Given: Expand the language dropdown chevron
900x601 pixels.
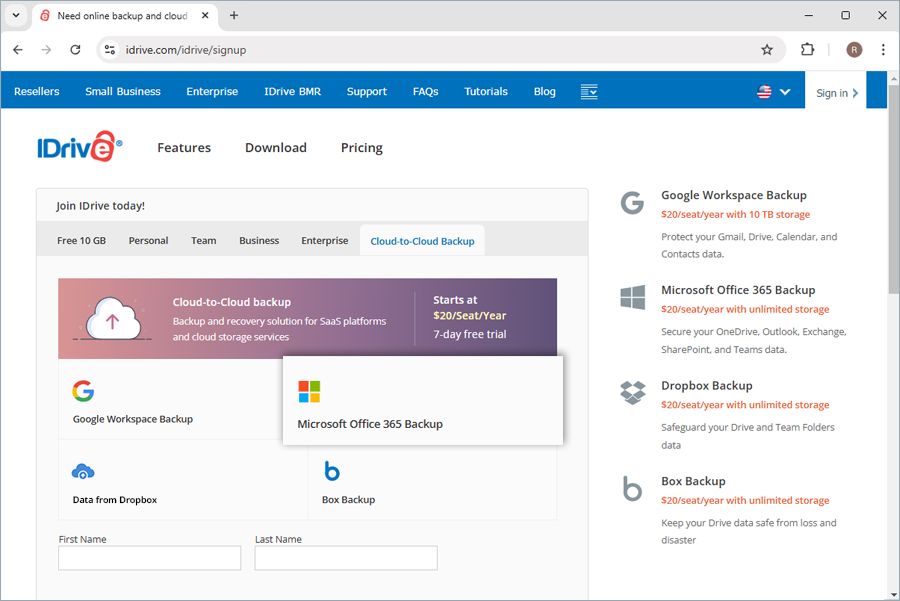Looking at the screenshot, I should point(785,92).
